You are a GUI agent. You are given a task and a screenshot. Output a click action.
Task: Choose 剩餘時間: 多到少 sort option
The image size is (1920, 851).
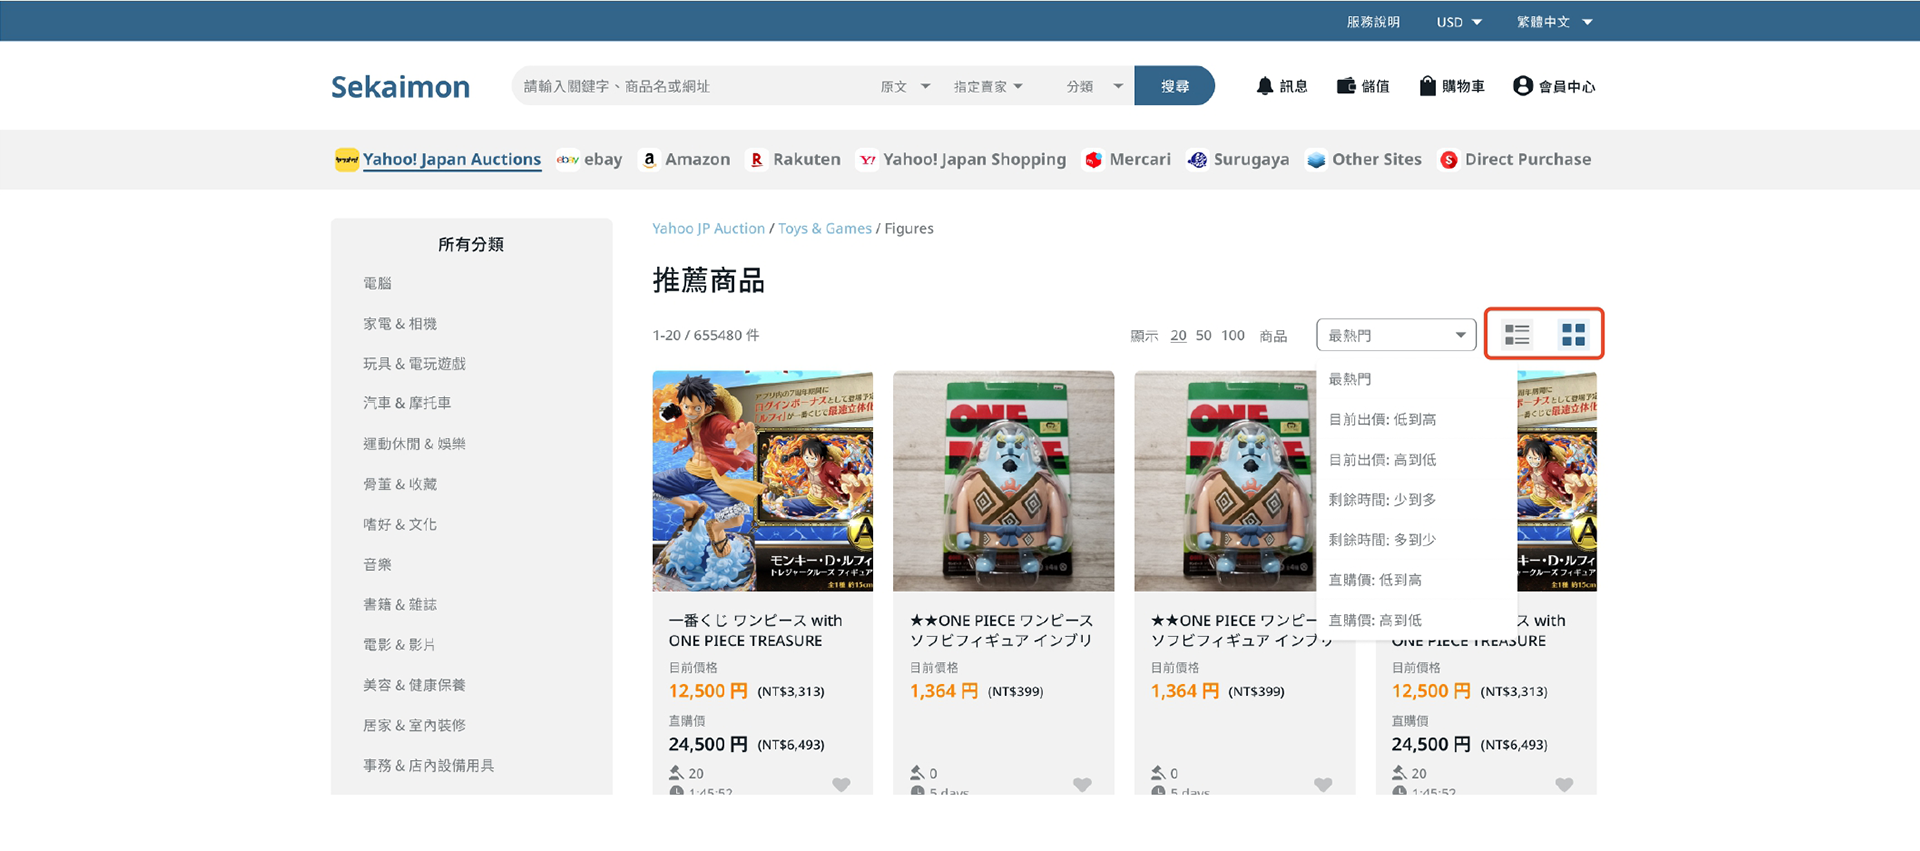point(1382,539)
